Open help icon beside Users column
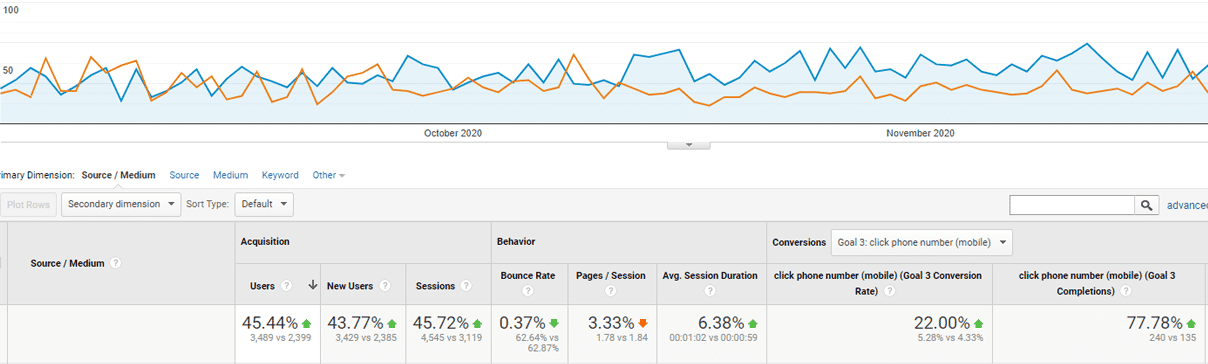 point(287,286)
